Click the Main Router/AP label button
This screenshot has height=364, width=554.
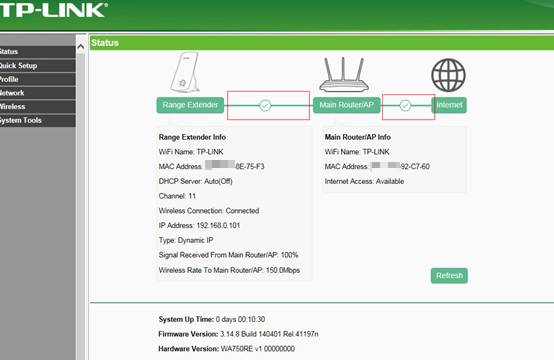(x=347, y=105)
